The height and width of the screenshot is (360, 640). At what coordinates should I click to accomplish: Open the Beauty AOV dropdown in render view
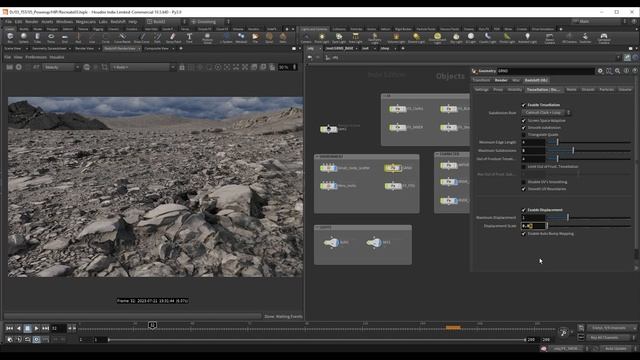click(62, 67)
